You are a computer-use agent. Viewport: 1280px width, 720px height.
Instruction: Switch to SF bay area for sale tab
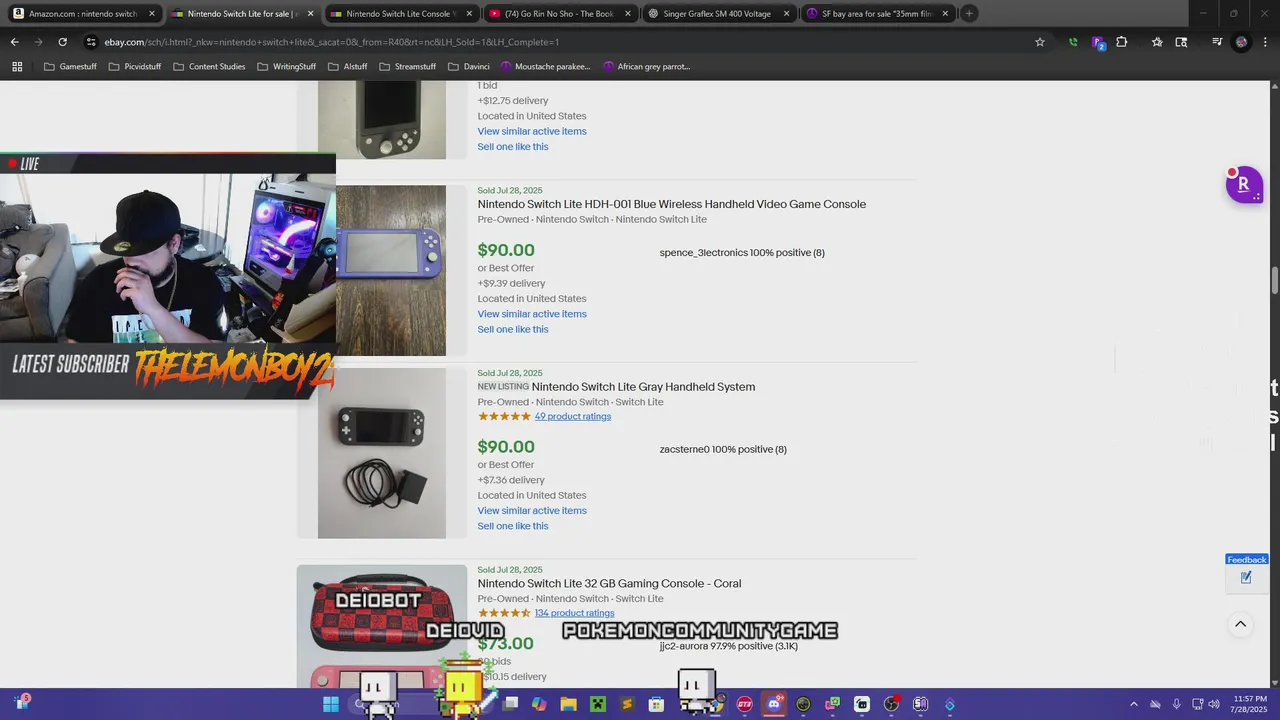click(x=877, y=14)
